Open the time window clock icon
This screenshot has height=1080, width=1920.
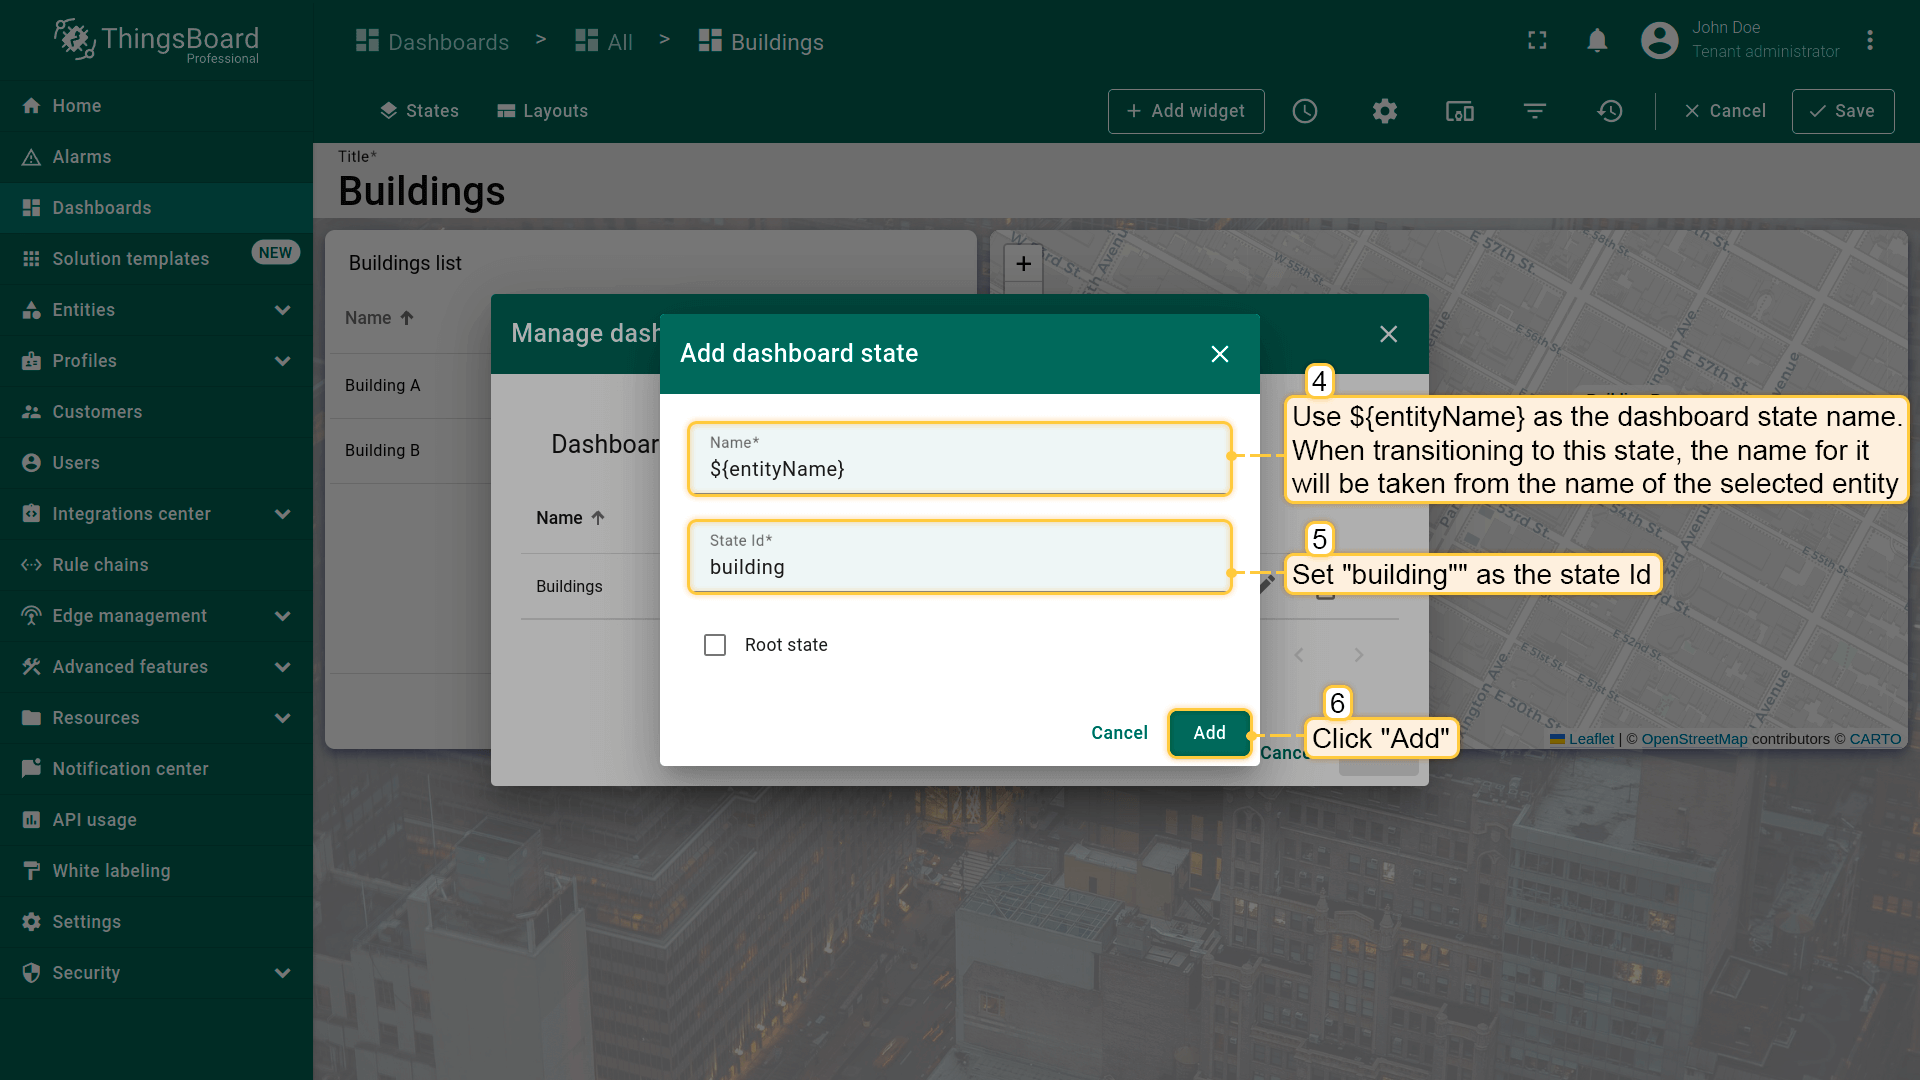coord(1305,111)
